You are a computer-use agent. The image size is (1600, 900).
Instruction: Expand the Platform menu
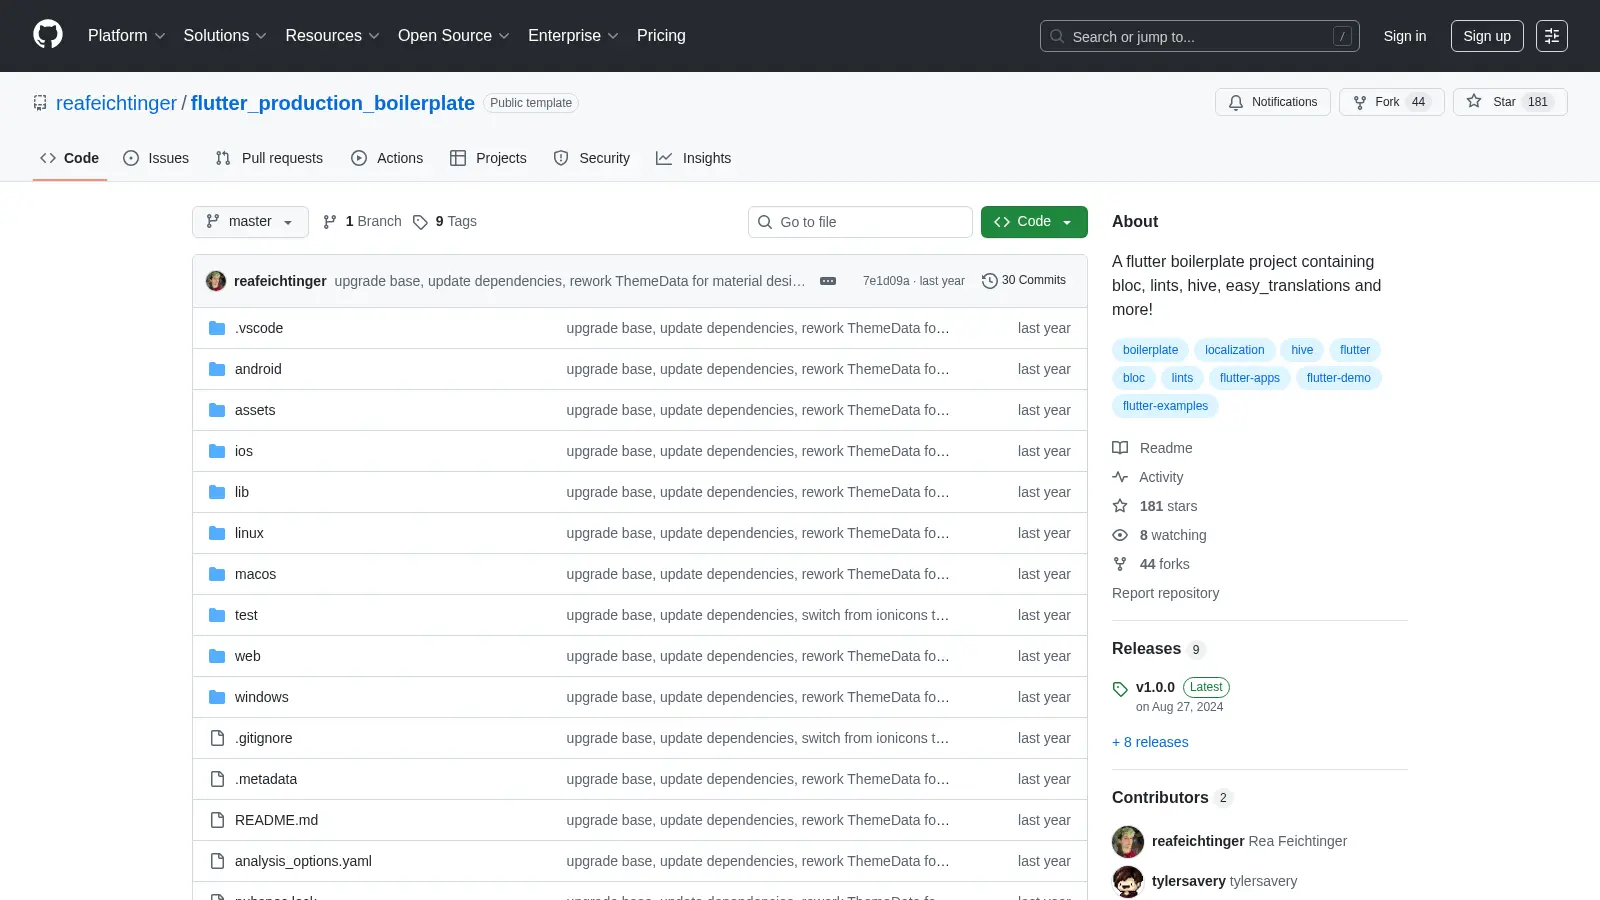click(x=126, y=36)
